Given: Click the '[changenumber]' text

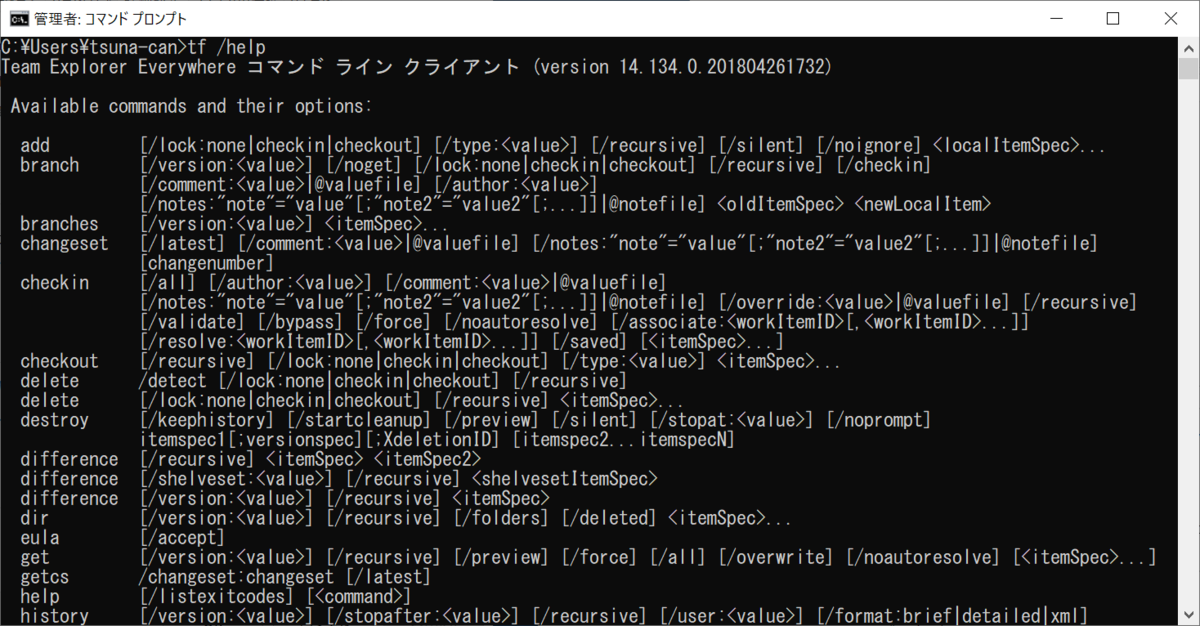Looking at the screenshot, I should (x=206, y=263).
